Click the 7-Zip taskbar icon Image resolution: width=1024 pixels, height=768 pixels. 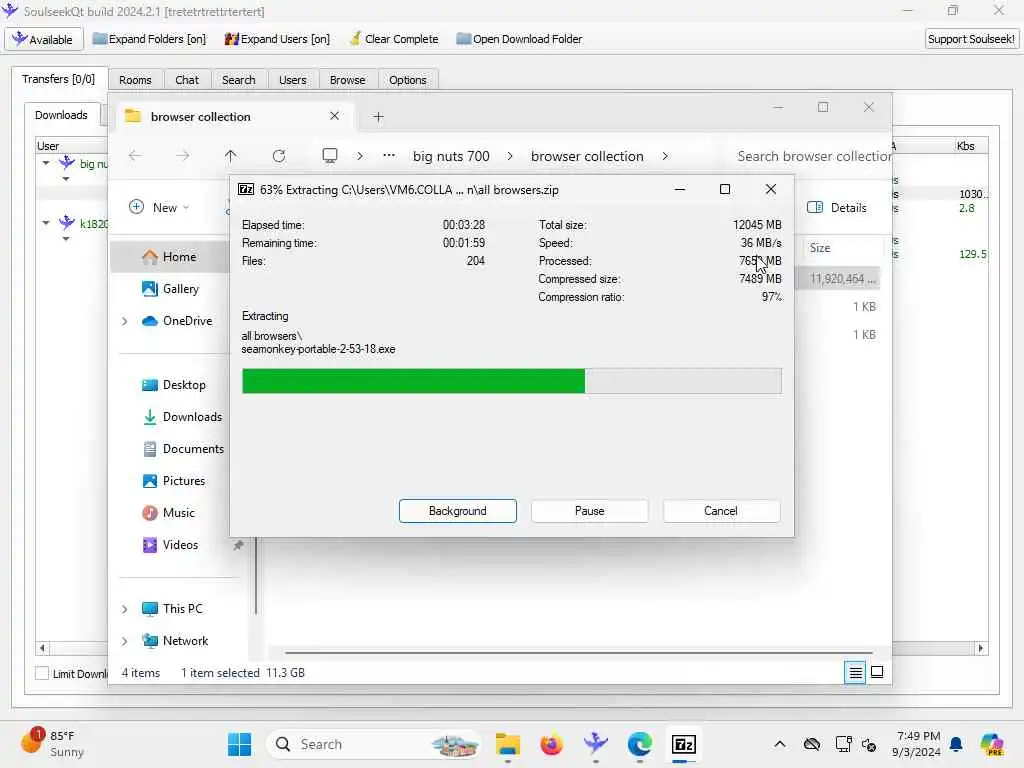tap(684, 744)
